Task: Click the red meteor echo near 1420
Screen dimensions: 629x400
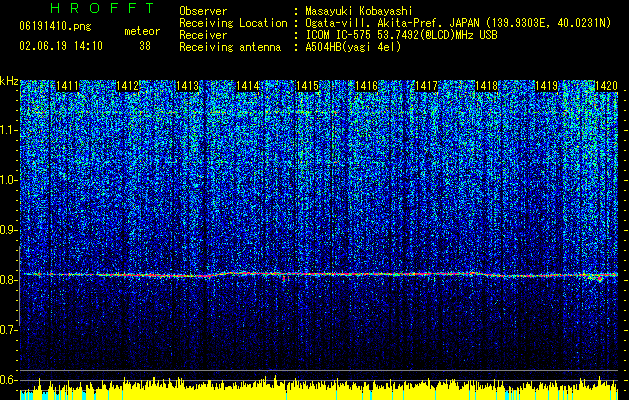Action: (600, 278)
